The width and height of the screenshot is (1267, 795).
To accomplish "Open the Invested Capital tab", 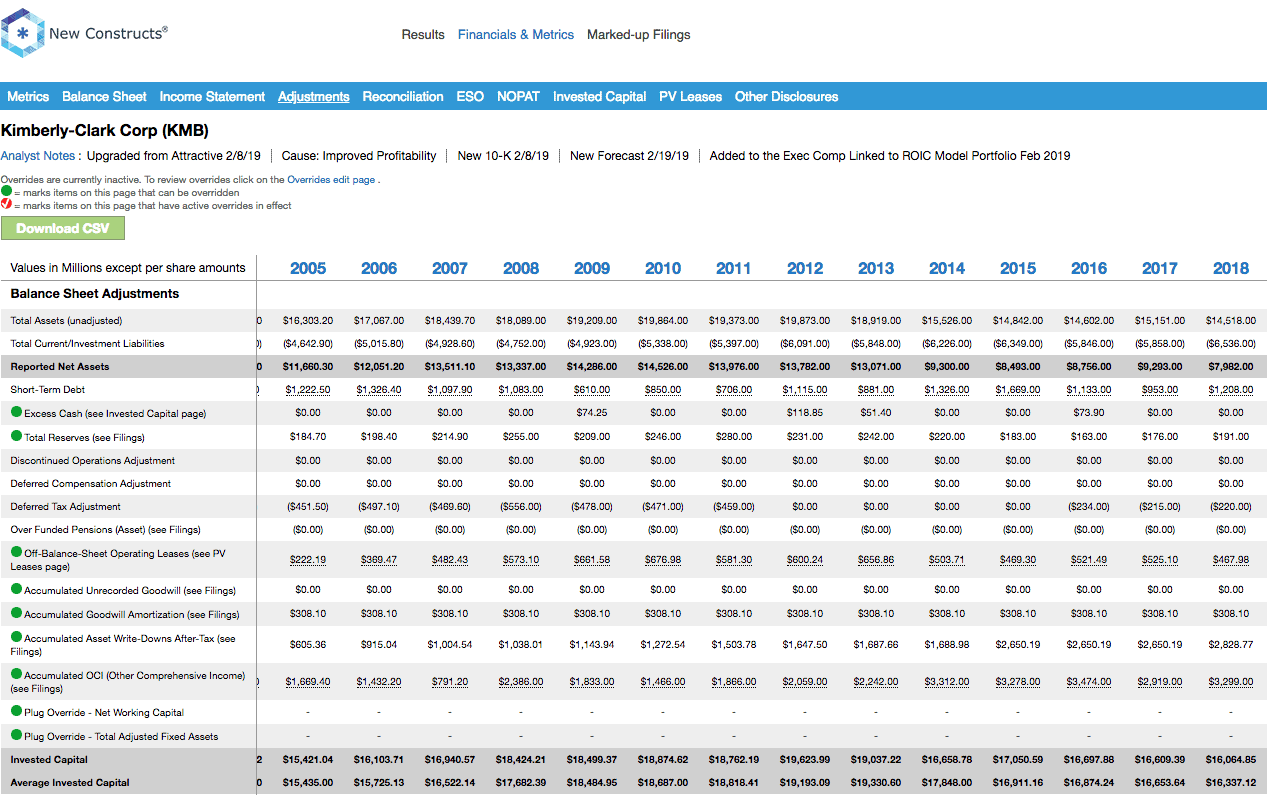I will [x=599, y=97].
